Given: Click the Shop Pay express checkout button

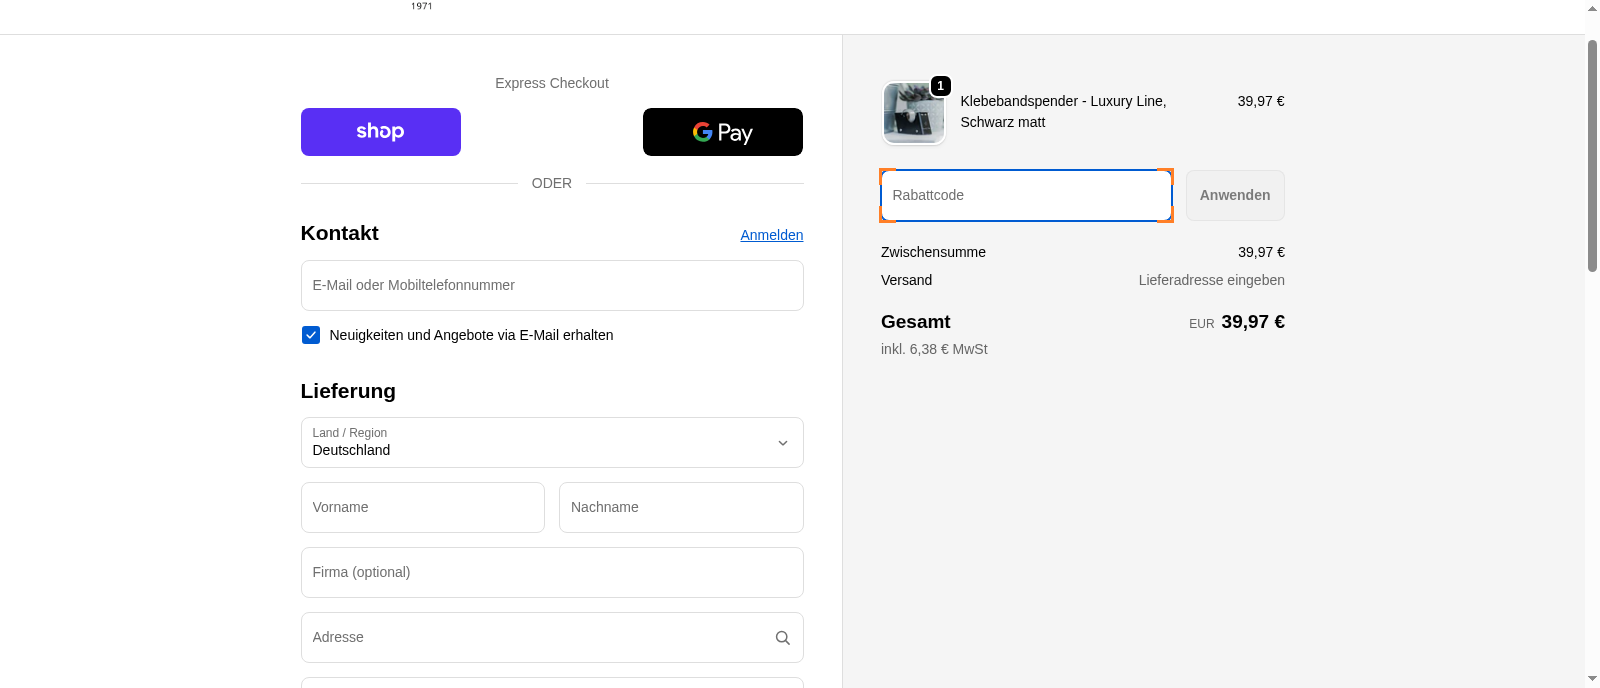Looking at the screenshot, I should pyautogui.click(x=380, y=132).
